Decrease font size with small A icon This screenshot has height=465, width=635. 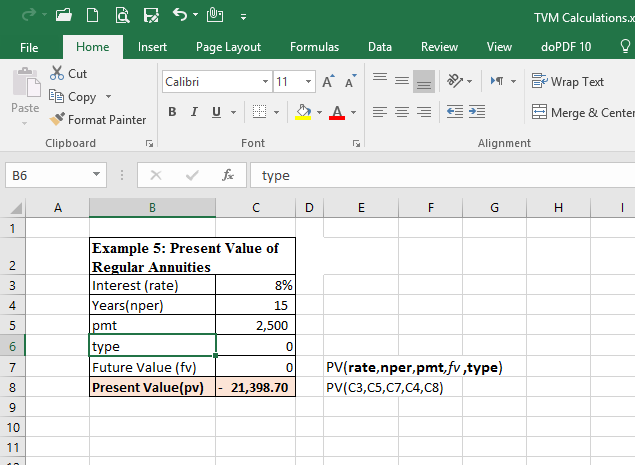[351, 81]
